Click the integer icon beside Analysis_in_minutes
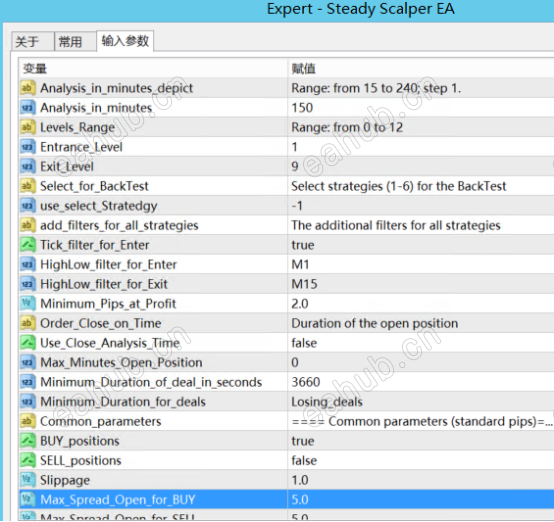554x522 pixels. click(x=28, y=107)
